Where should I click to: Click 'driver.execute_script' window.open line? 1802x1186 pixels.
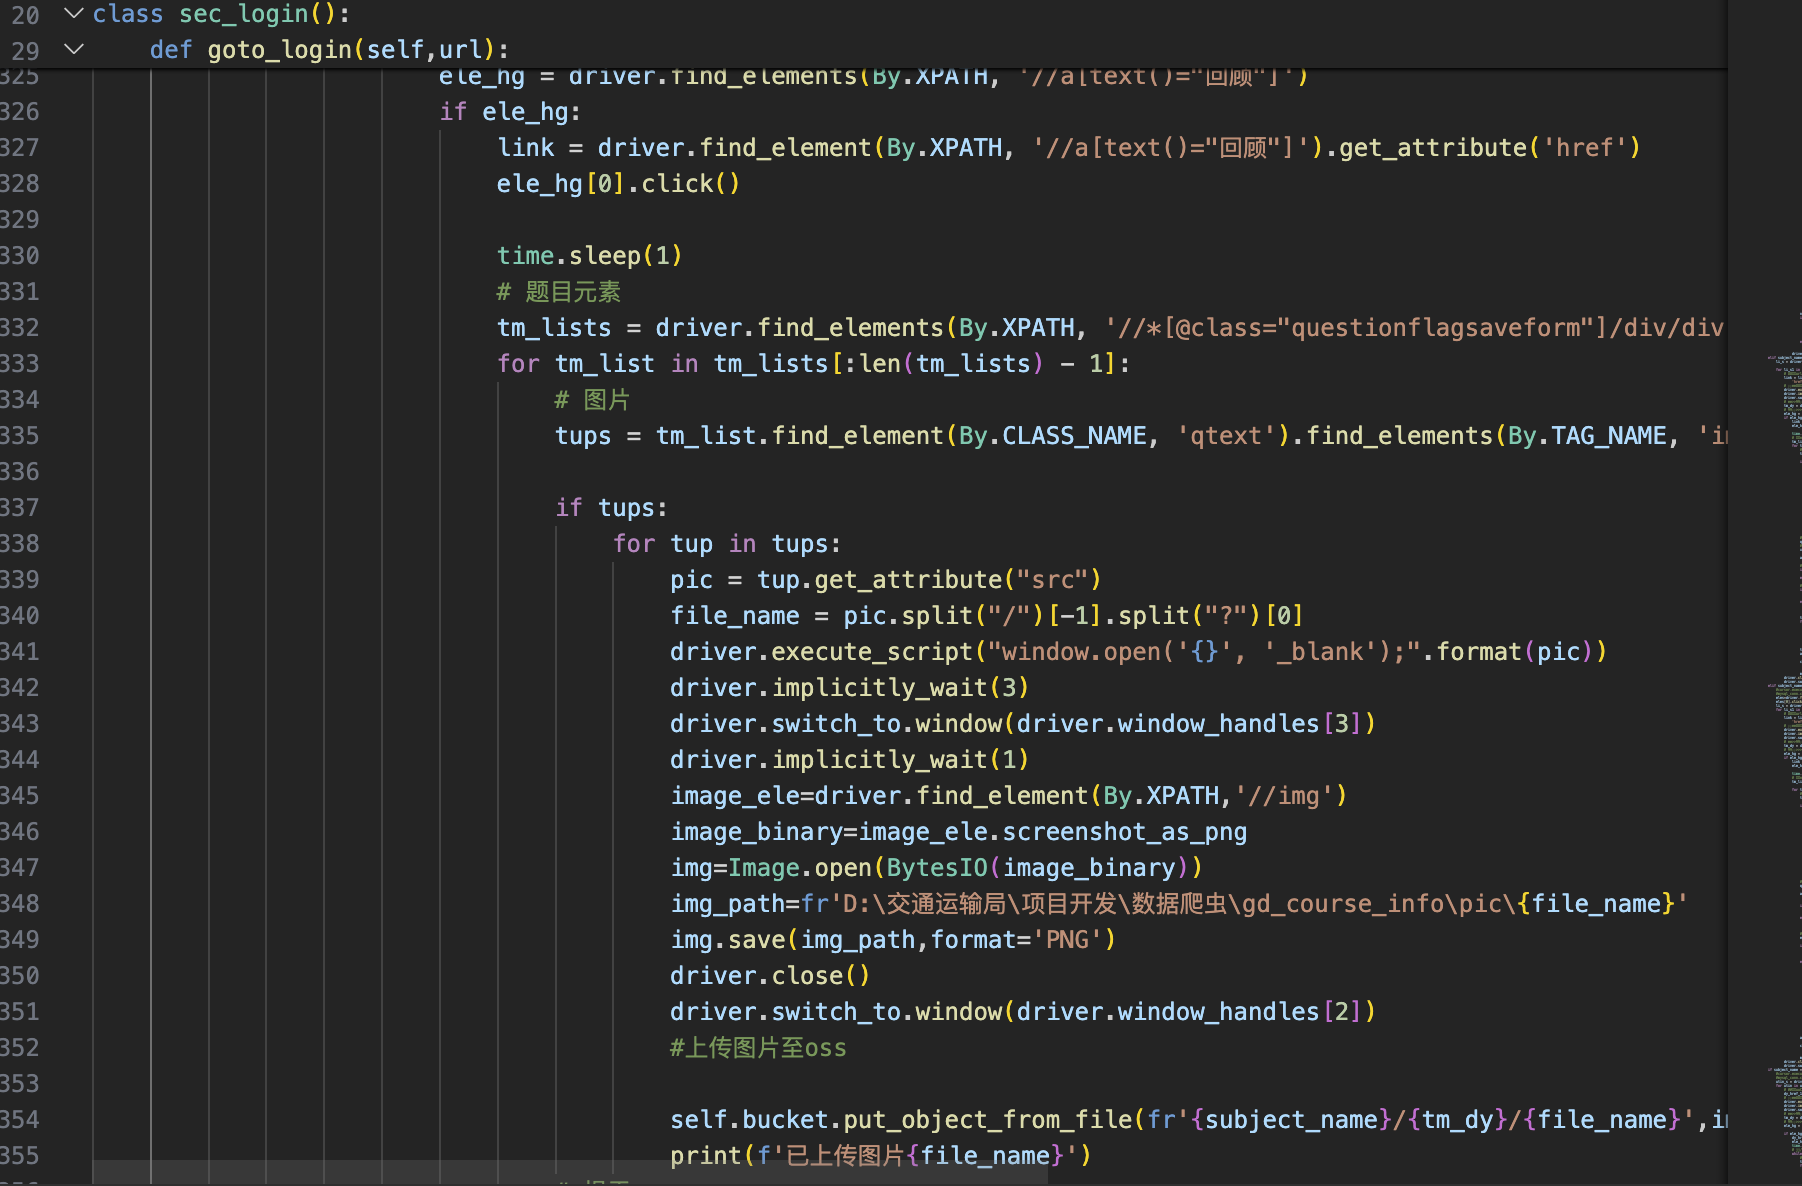[1138, 652]
